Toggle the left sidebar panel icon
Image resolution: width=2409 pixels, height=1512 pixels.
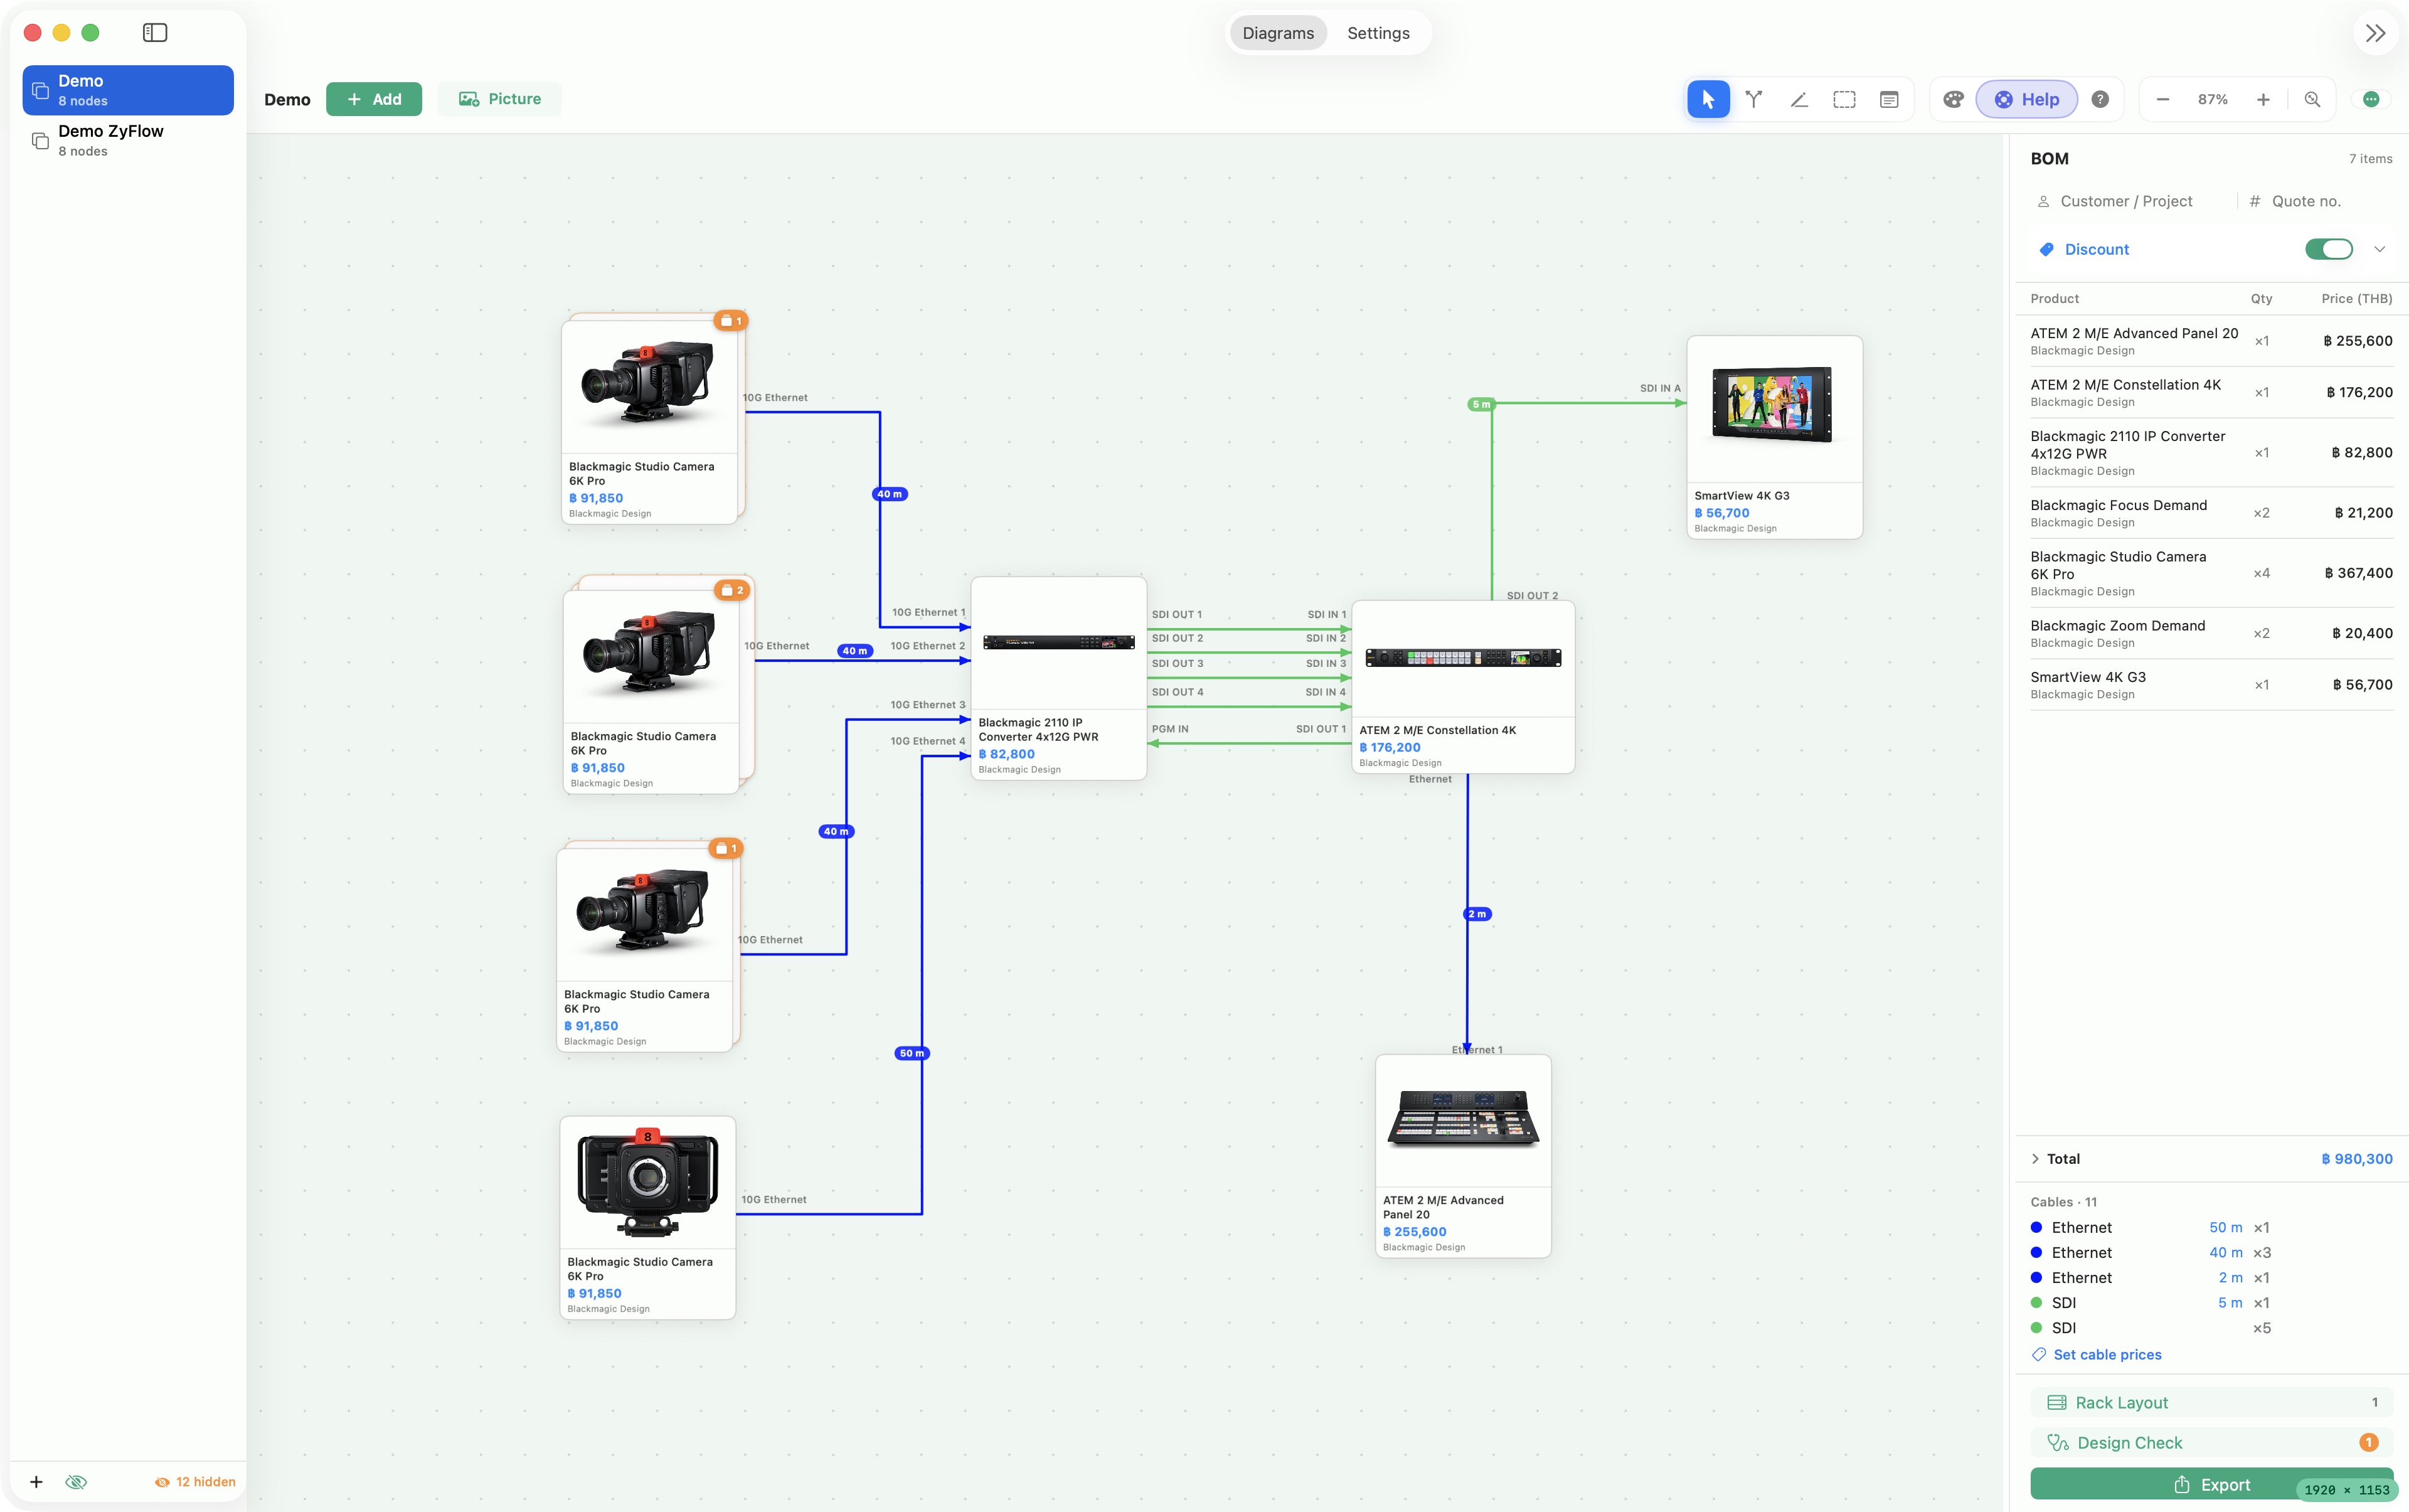(155, 33)
